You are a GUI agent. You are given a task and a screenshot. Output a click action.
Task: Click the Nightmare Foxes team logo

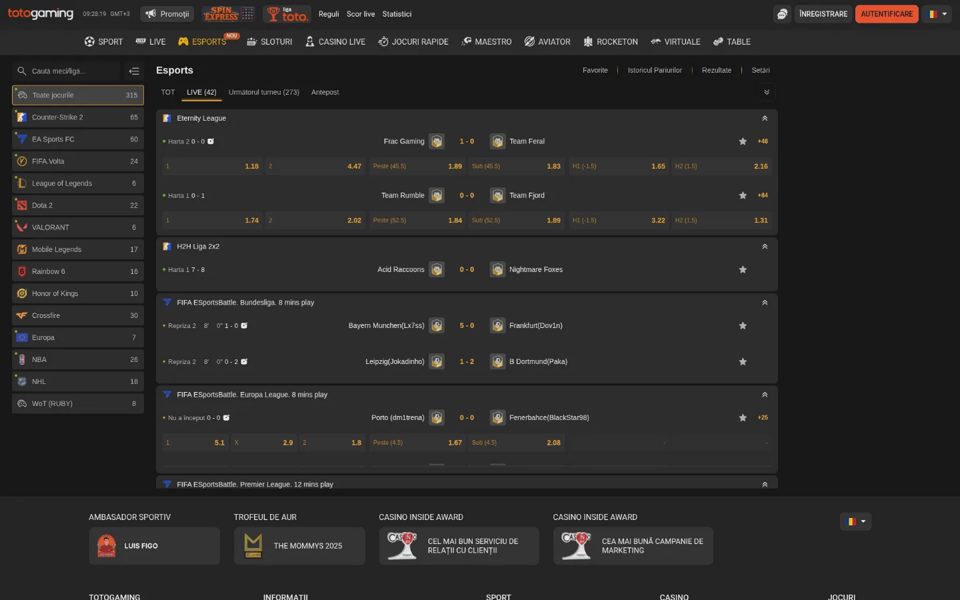(497, 269)
